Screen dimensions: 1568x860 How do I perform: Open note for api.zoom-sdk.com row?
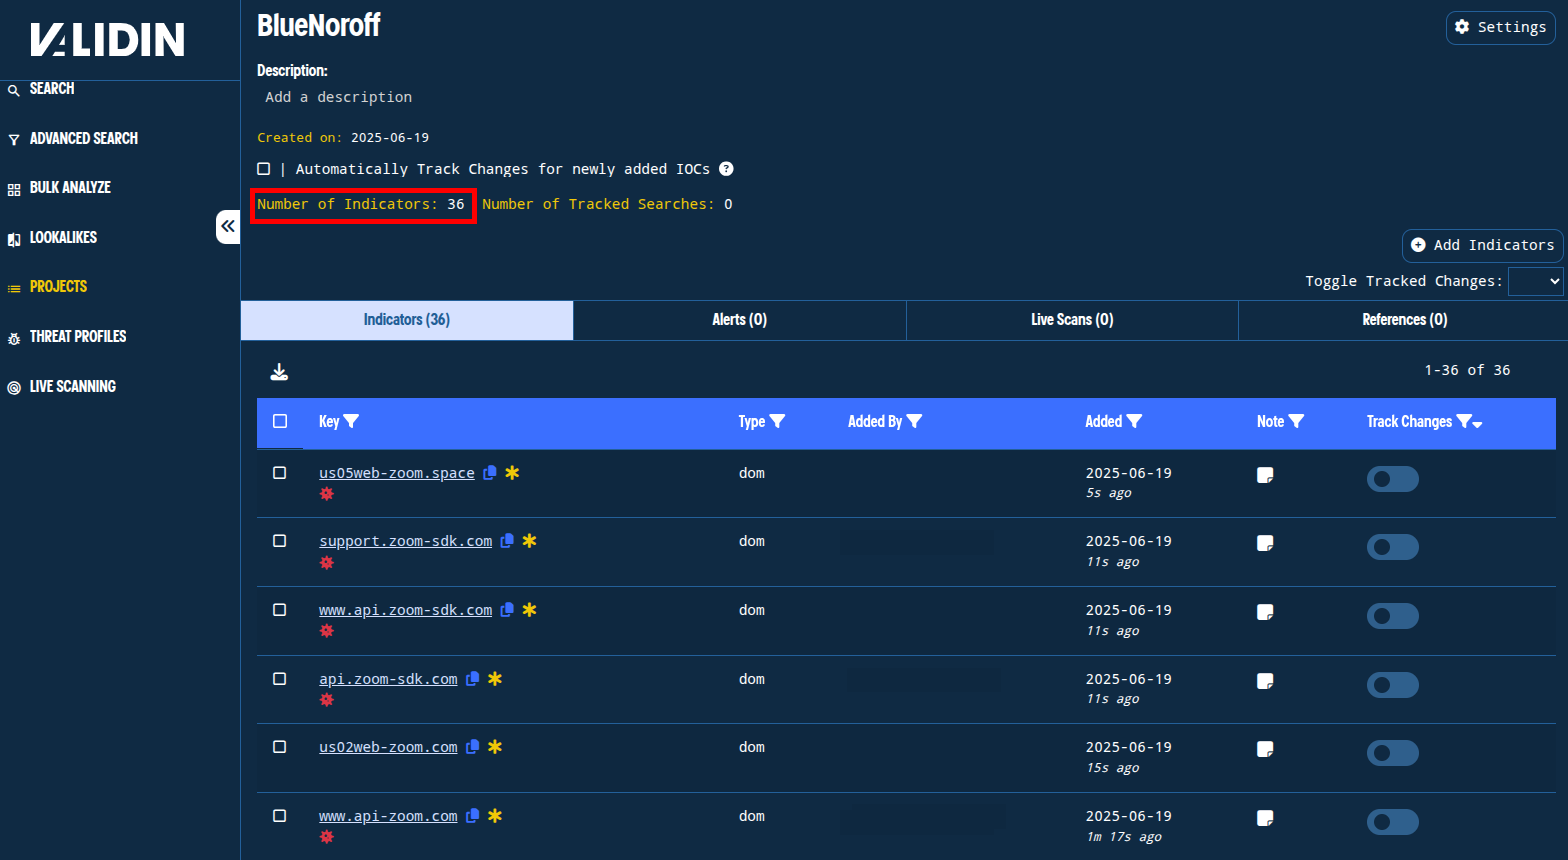(1265, 681)
